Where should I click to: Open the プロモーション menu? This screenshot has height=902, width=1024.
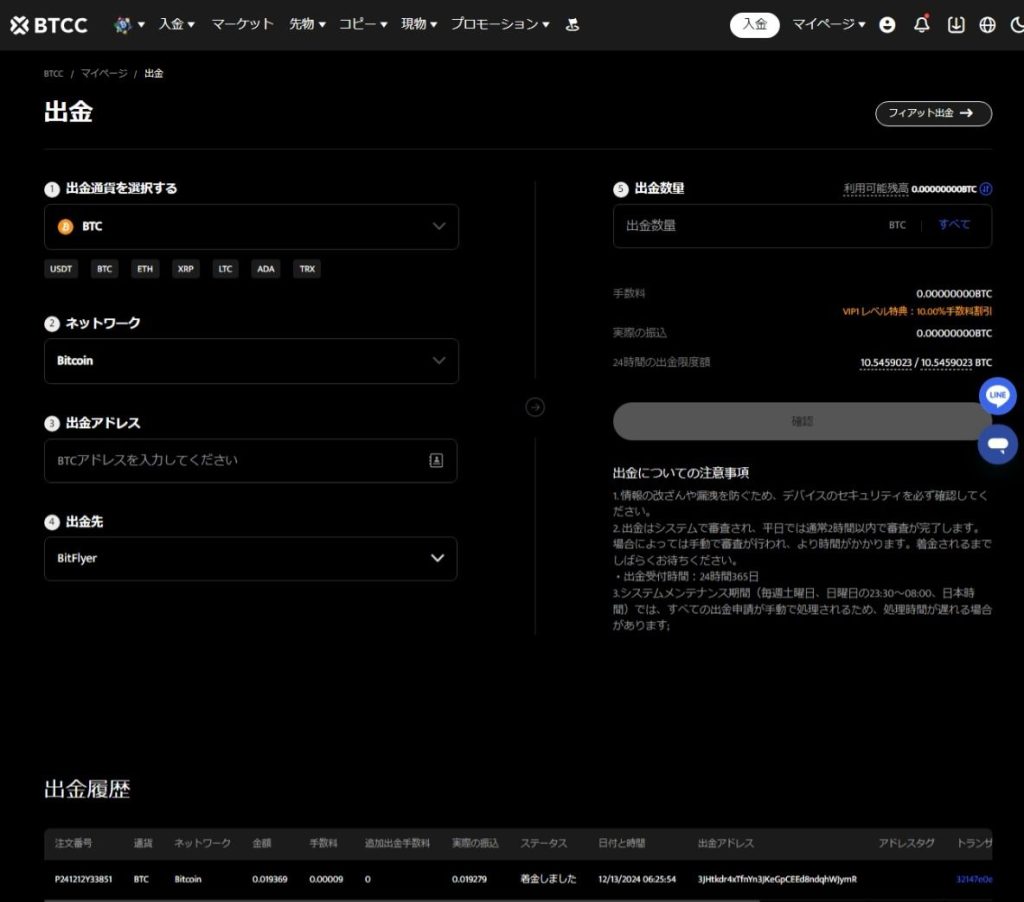tap(501, 24)
